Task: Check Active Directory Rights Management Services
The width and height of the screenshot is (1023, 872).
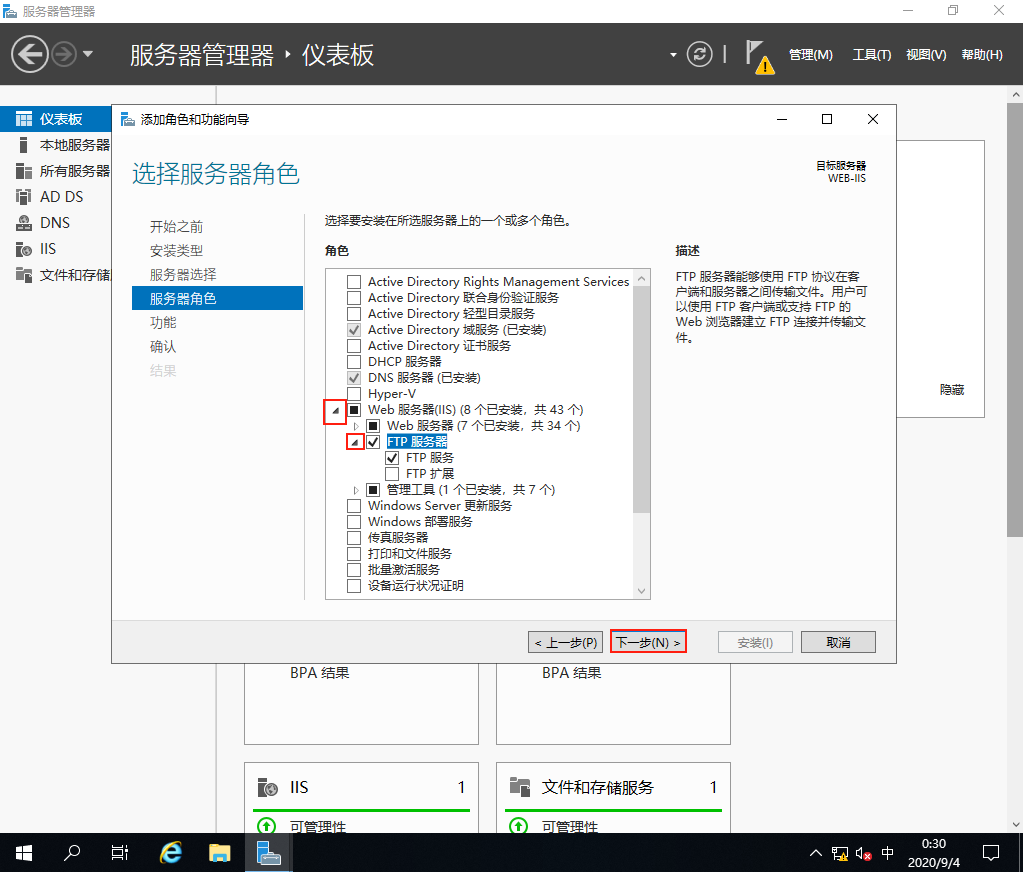Action: [x=354, y=282]
